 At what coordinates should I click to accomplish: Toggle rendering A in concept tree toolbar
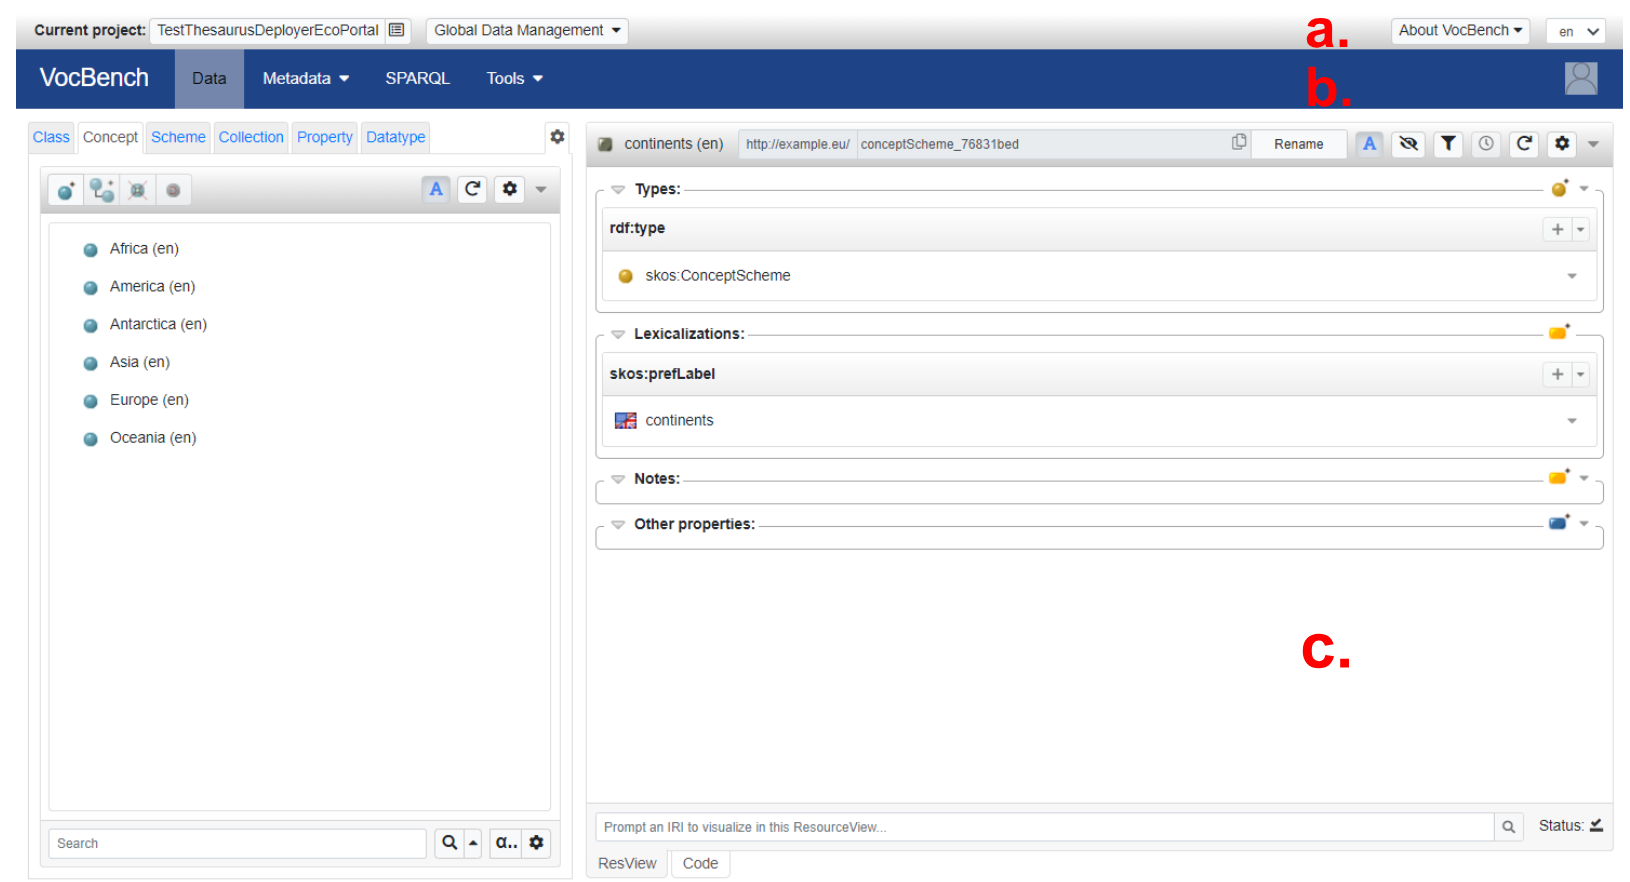(436, 189)
